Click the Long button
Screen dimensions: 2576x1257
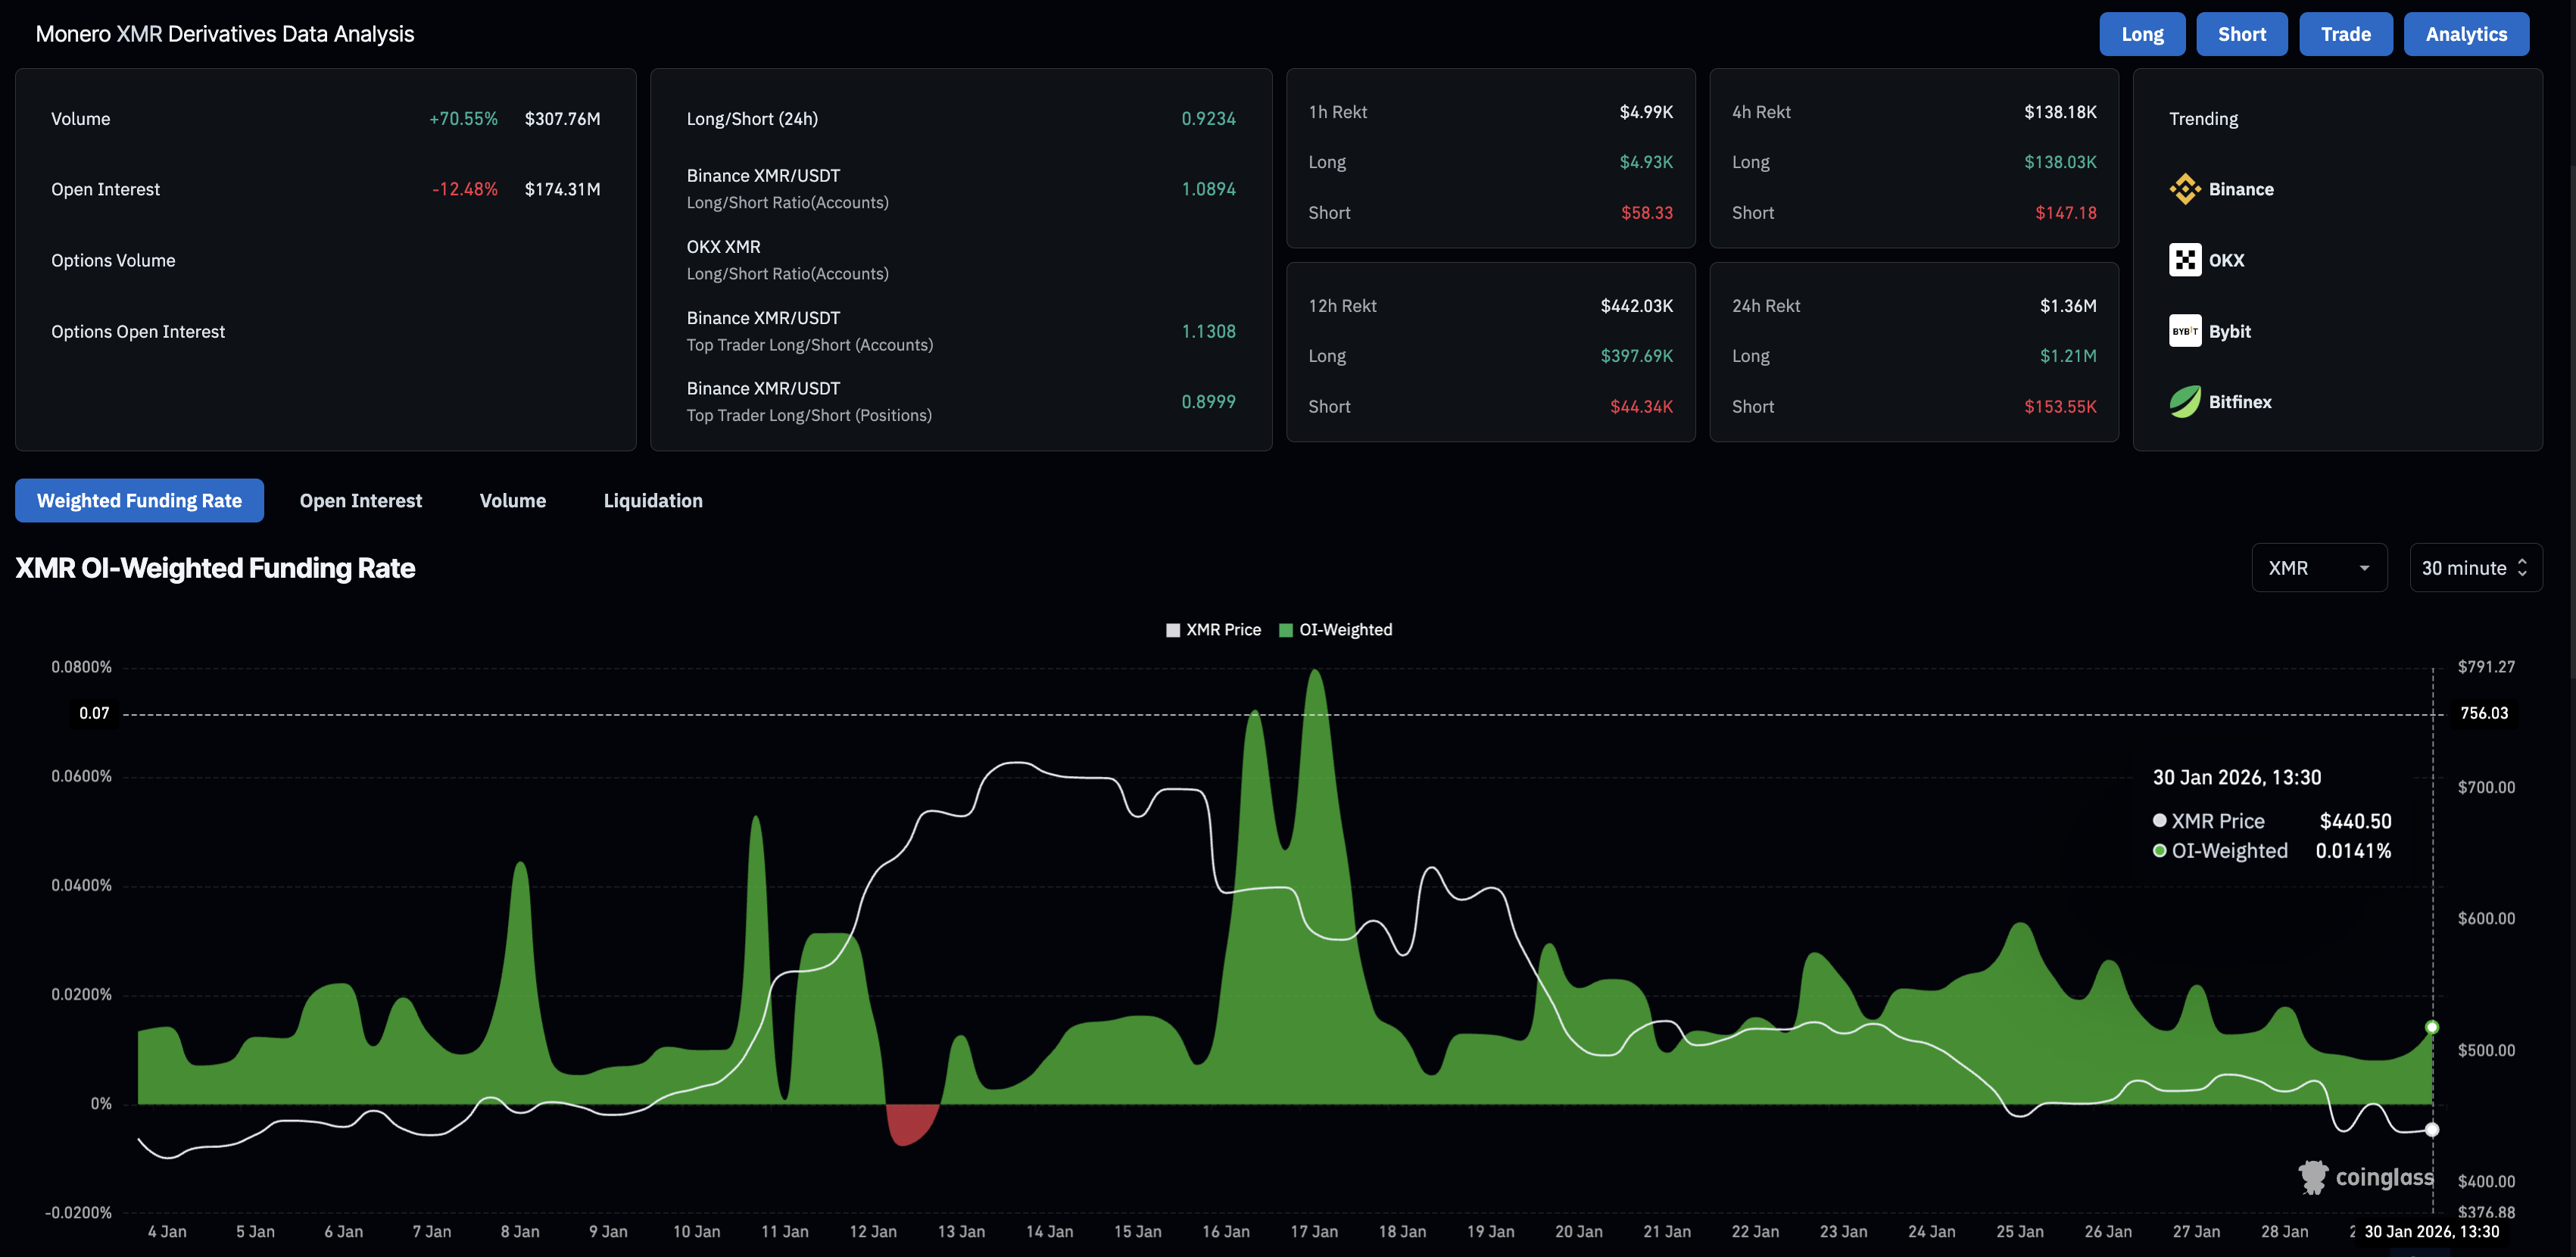[x=2141, y=34]
